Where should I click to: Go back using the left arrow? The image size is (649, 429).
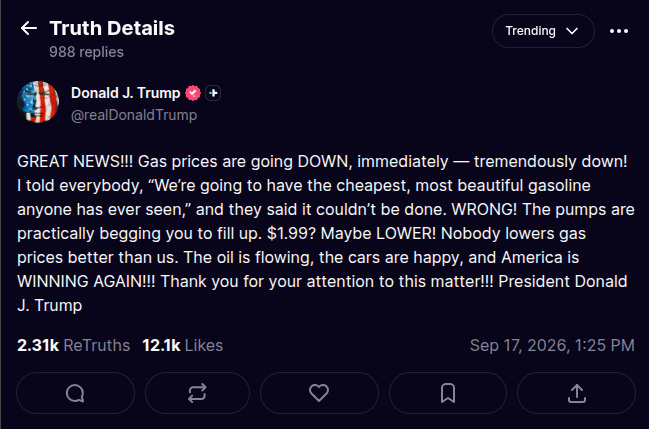pyautogui.click(x=29, y=28)
